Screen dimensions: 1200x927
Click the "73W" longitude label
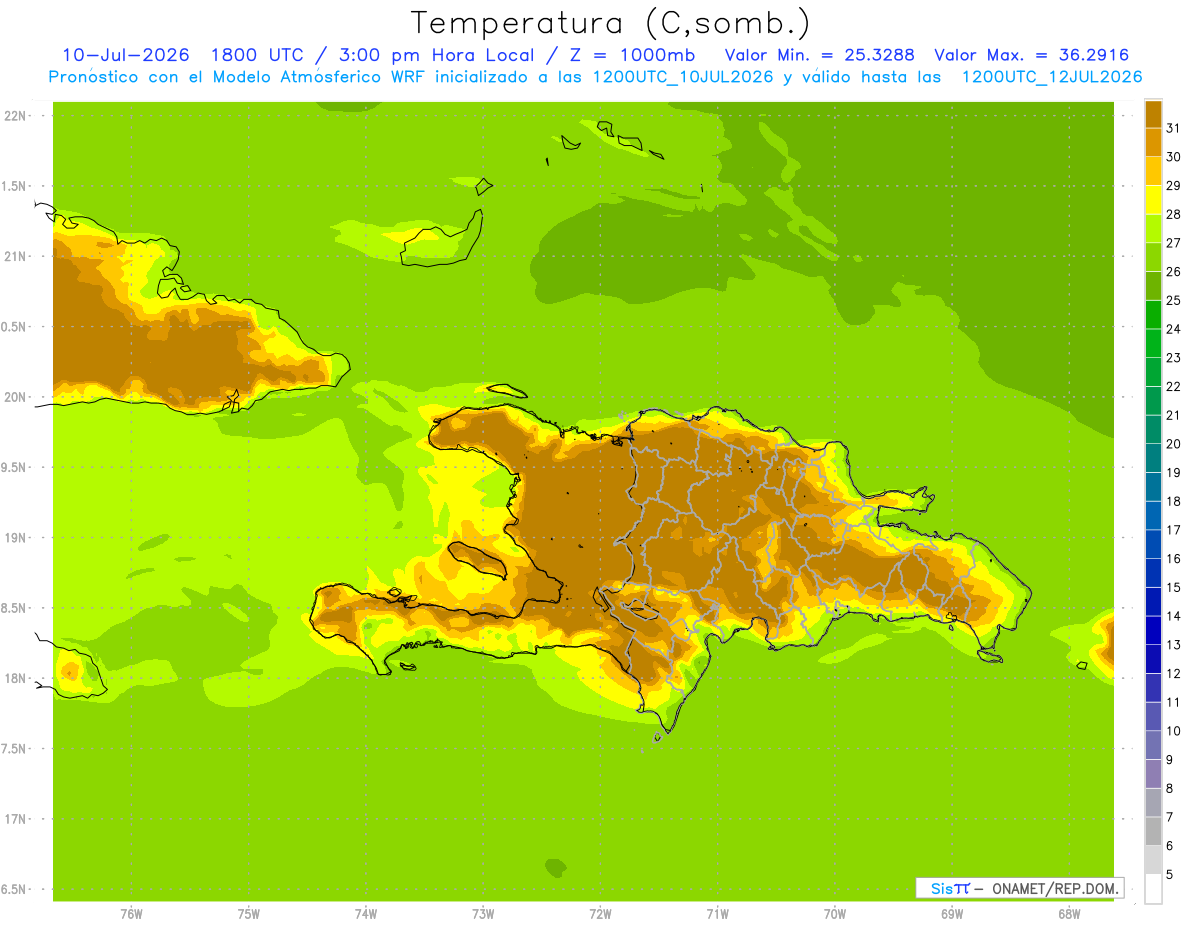(x=483, y=914)
